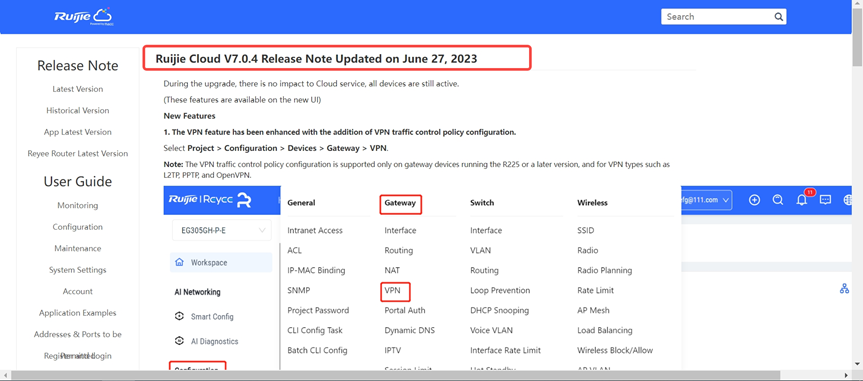Open Addresses & Ports to be link

(78, 334)
